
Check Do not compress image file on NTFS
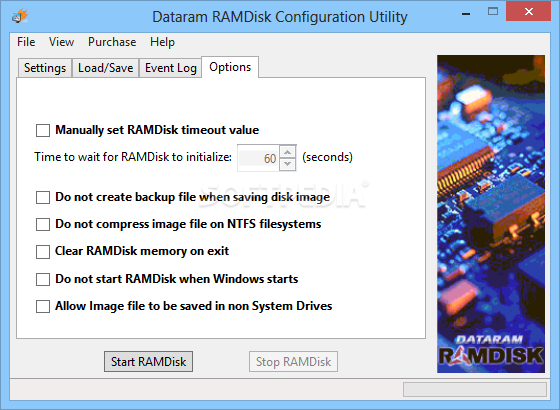43,224
